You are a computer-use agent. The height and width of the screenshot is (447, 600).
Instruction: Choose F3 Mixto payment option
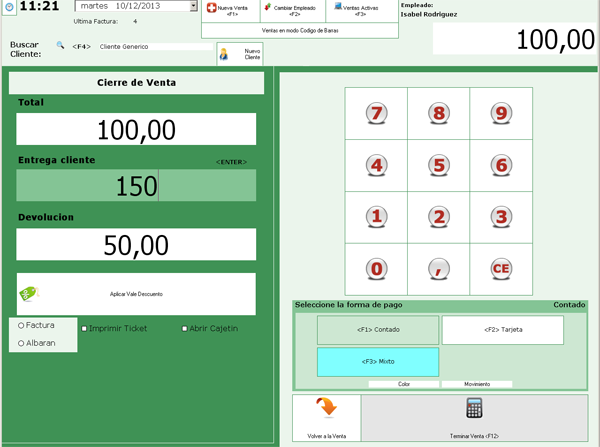coord(378,362)
